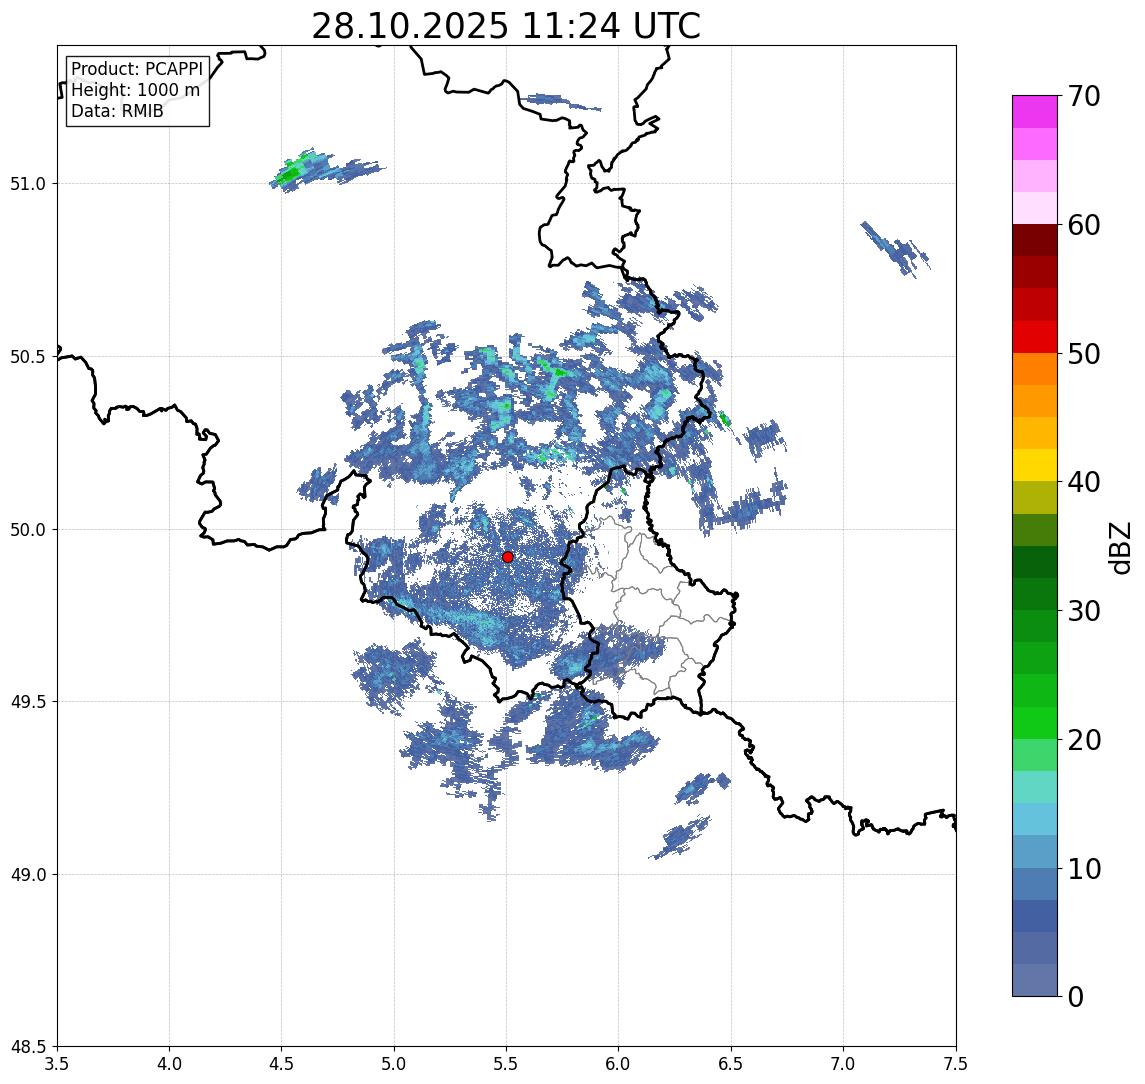Image resolution: width=1145 pixels, height=1084 pixels.
Task: Click the colorbar tick label 70
Action: [x=1084, y=96]
